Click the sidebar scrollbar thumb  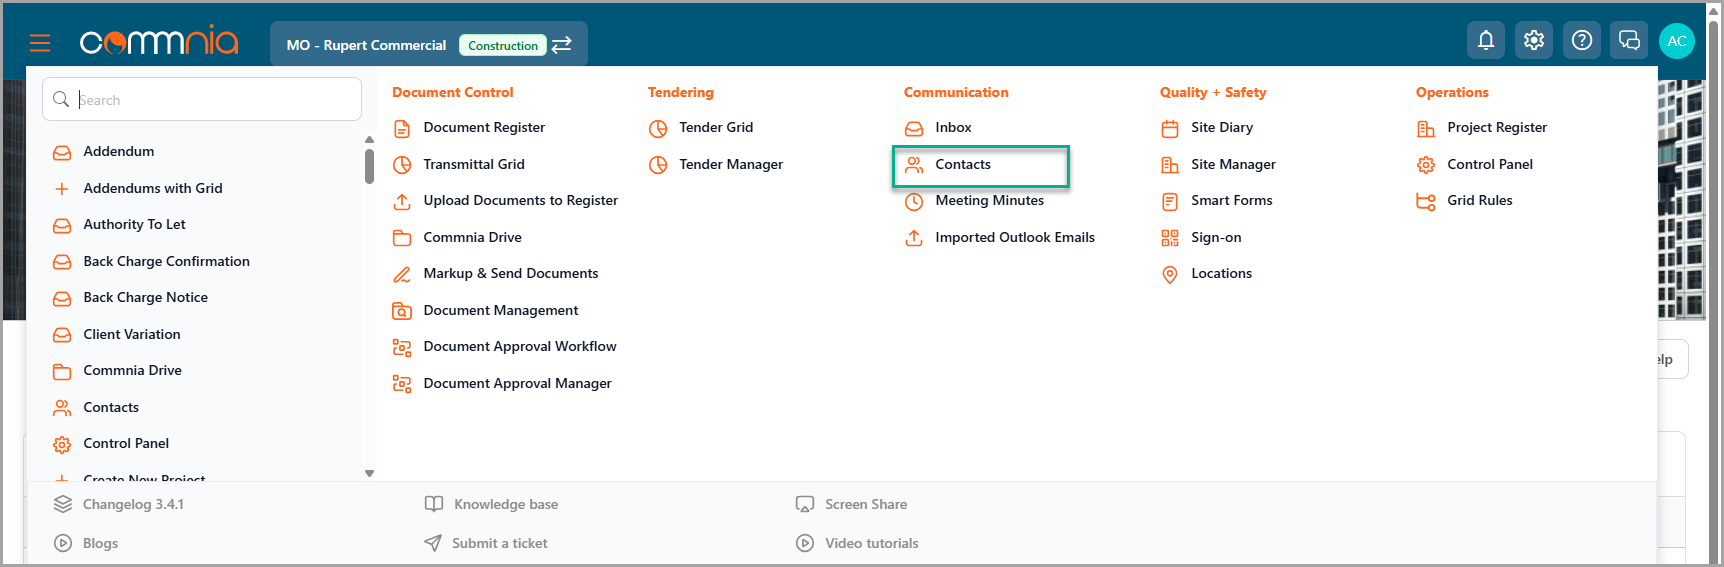coord(369,166)
